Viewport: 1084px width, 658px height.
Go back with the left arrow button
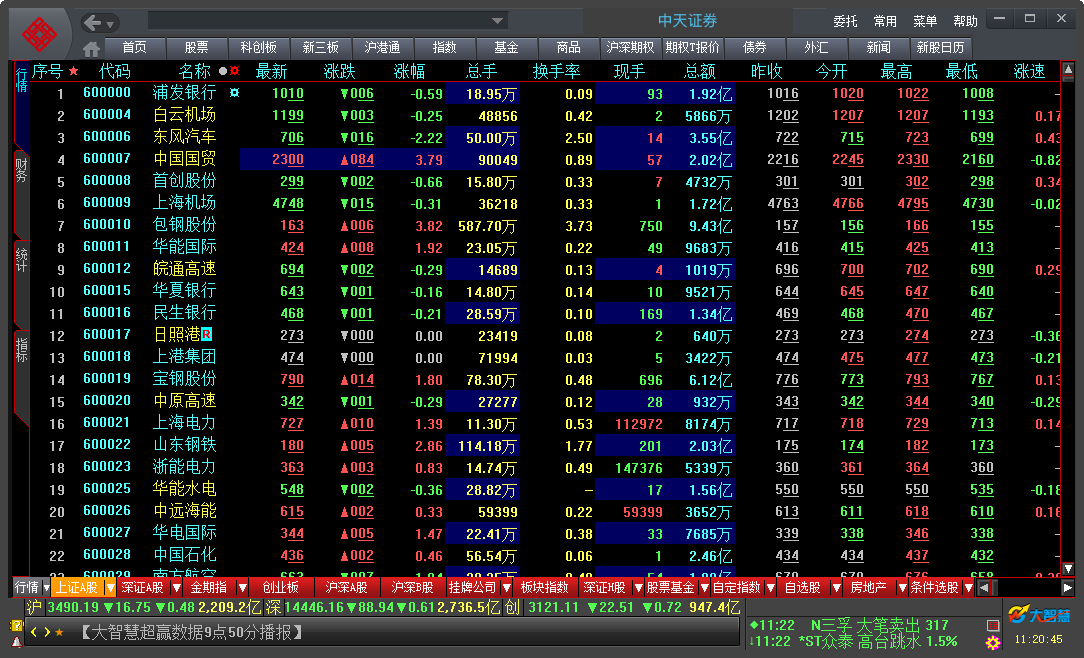click(x=92, y=24)
